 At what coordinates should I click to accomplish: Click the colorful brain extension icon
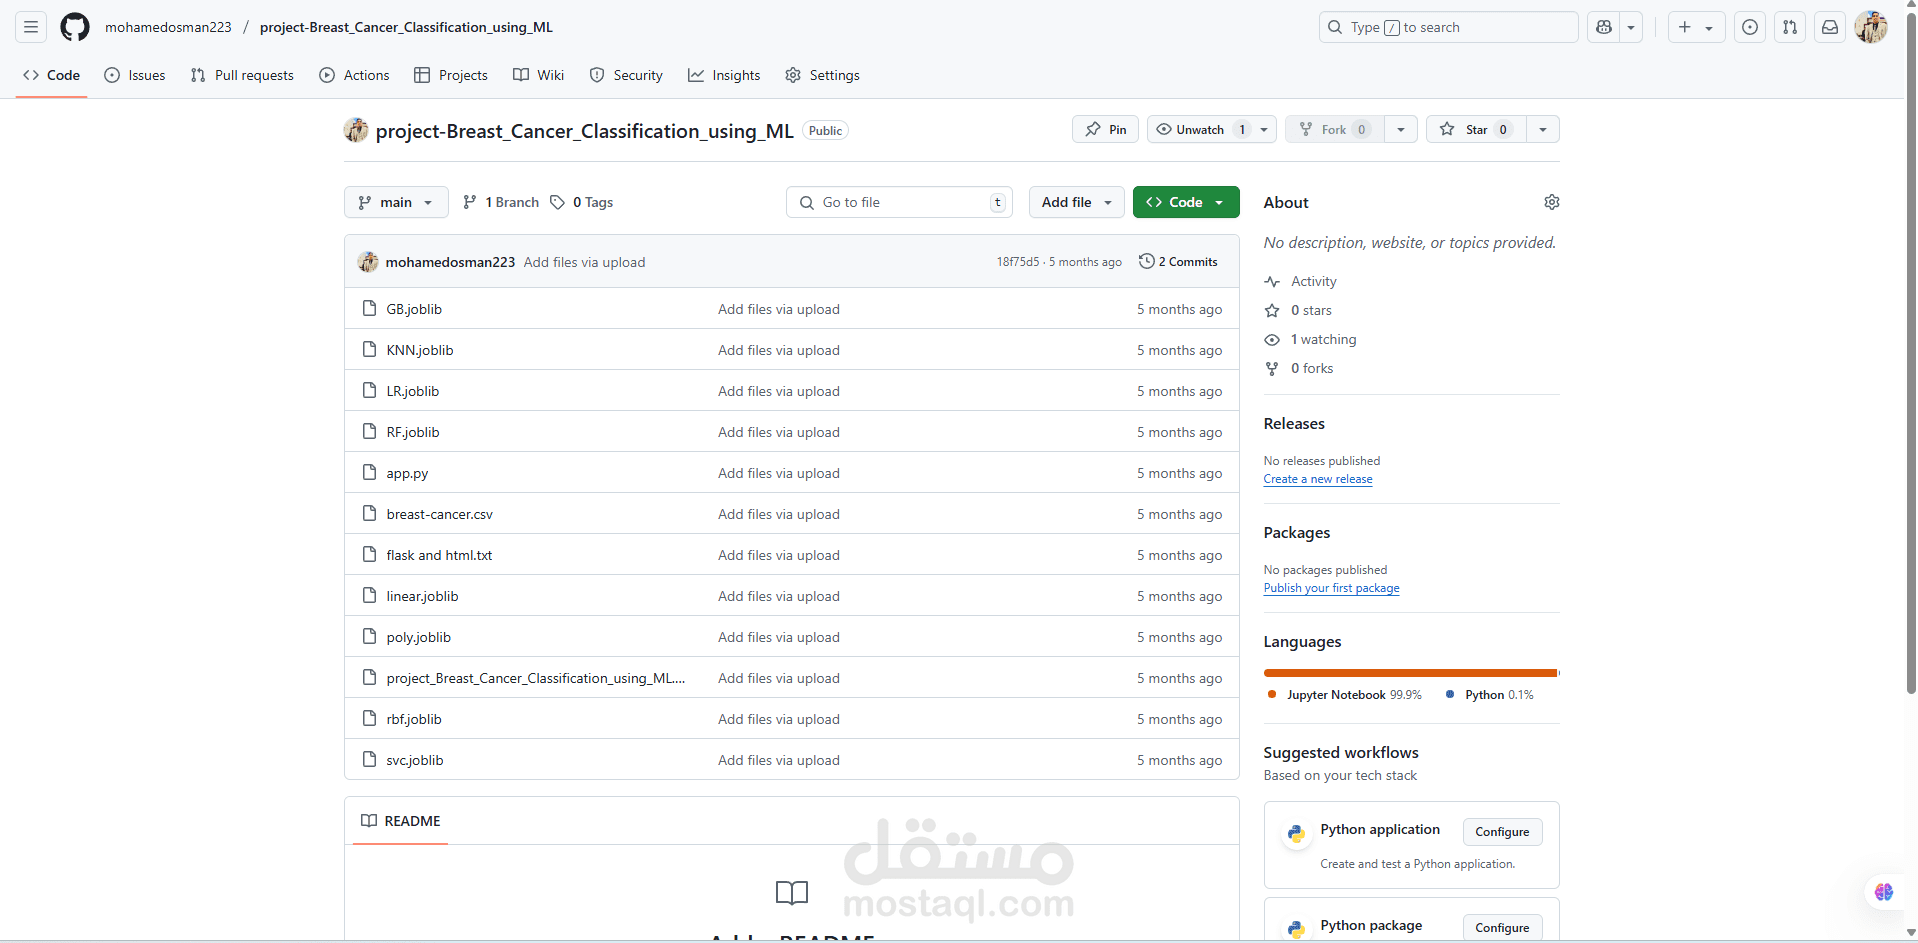[1884, 892]
